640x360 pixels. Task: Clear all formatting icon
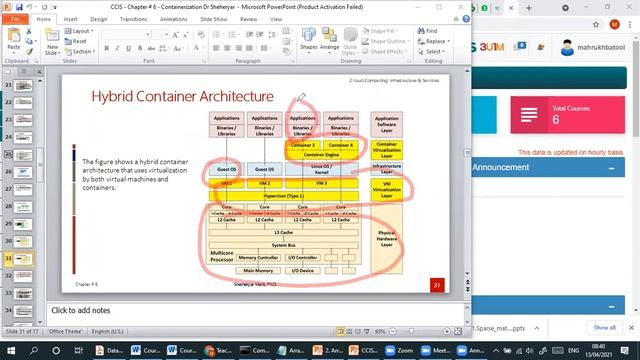[x=201, y=35]
